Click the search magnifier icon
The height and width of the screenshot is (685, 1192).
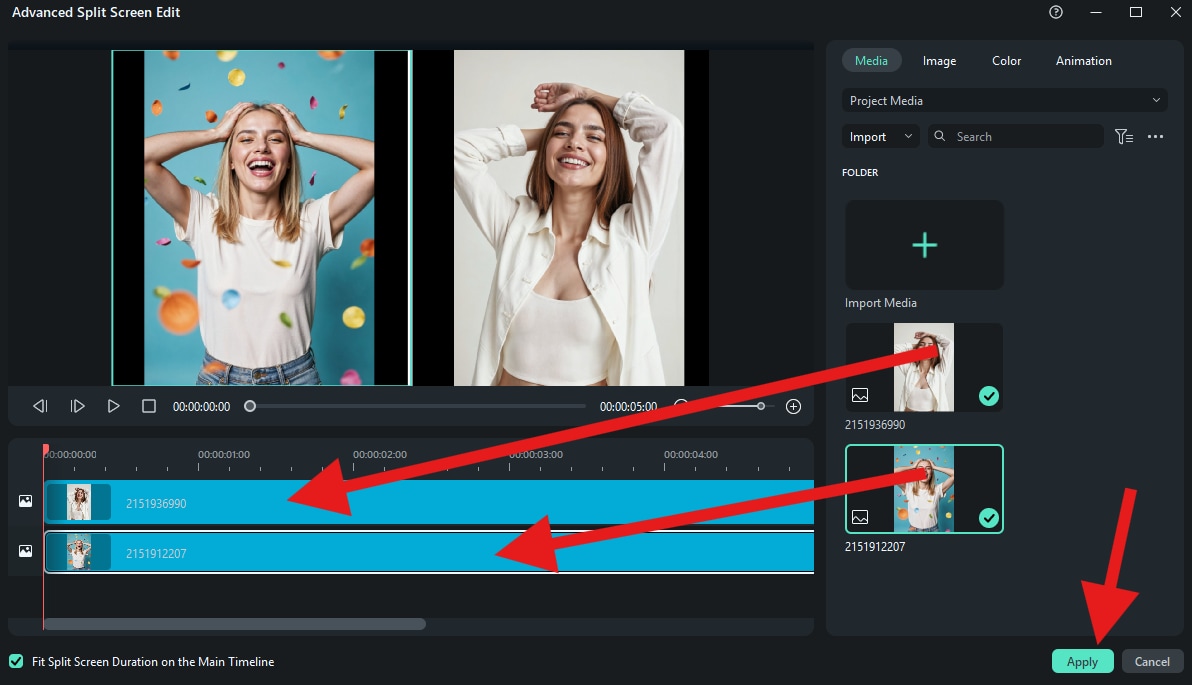click(x=940, y=136)
